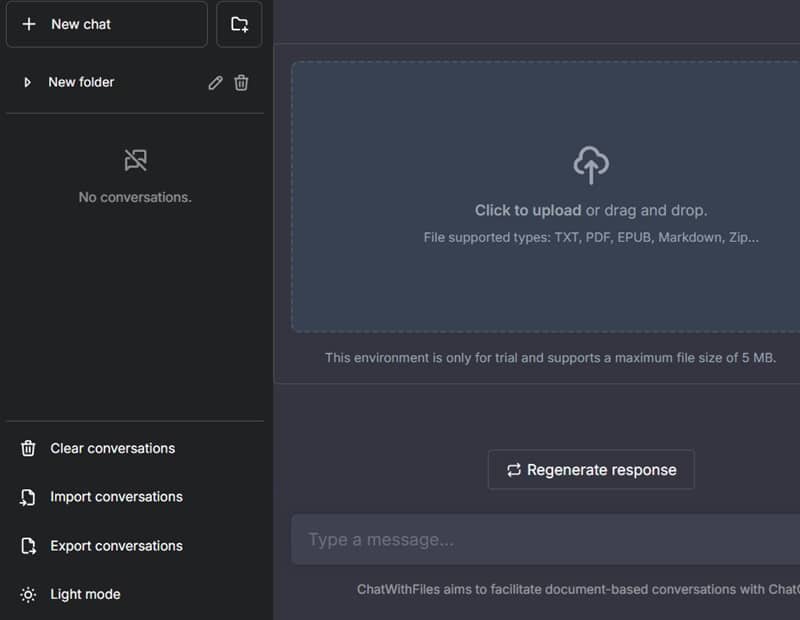Choose Clear conversations
800x620 pixels.
coord(135,448)
